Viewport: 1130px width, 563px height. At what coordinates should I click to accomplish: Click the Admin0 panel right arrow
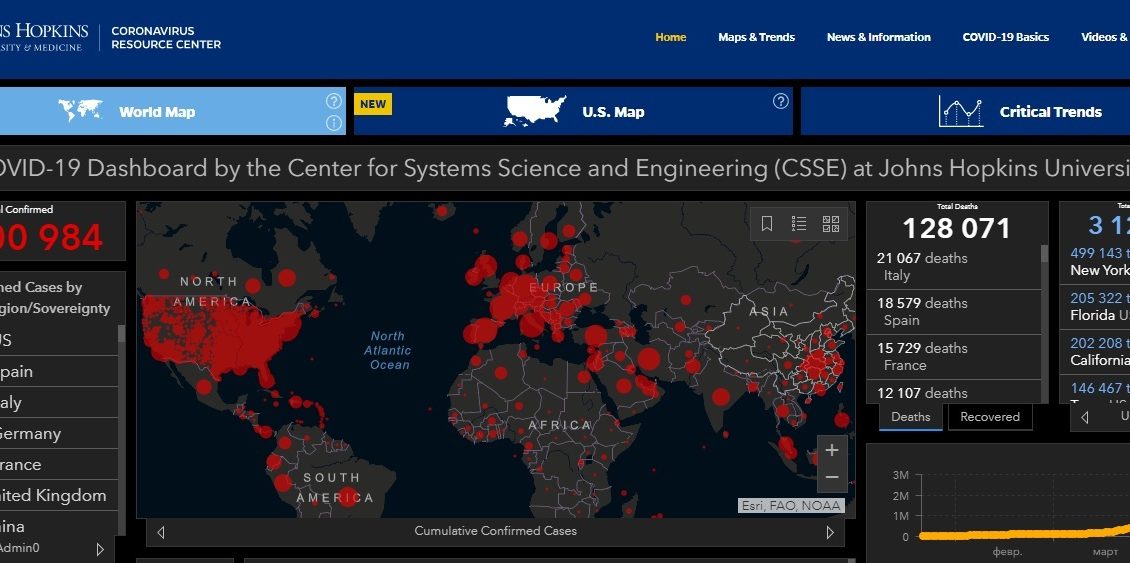(100, 549)
